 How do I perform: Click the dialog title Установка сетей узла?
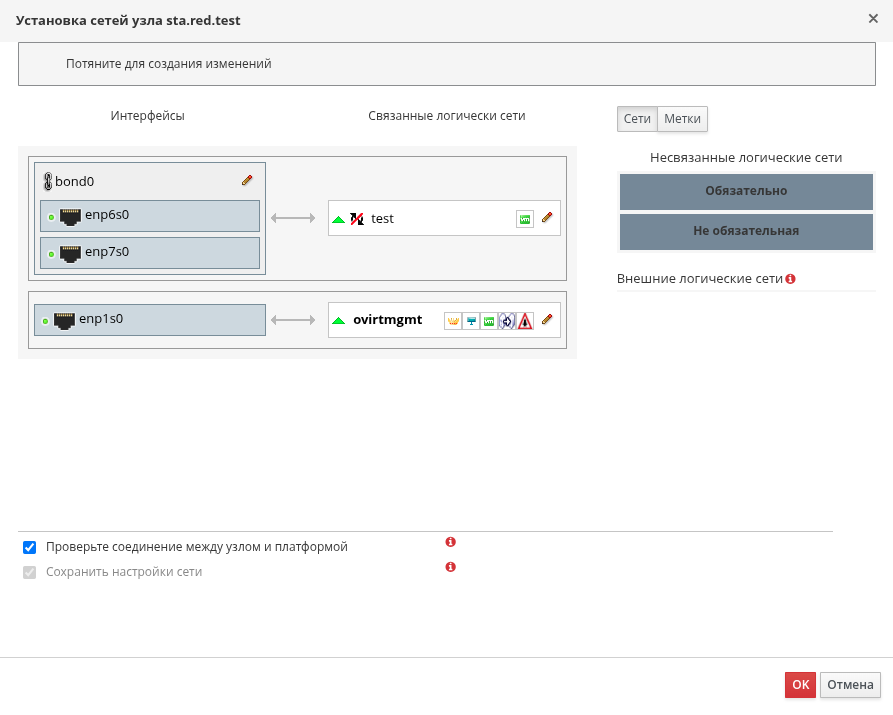tap(128, 21)
